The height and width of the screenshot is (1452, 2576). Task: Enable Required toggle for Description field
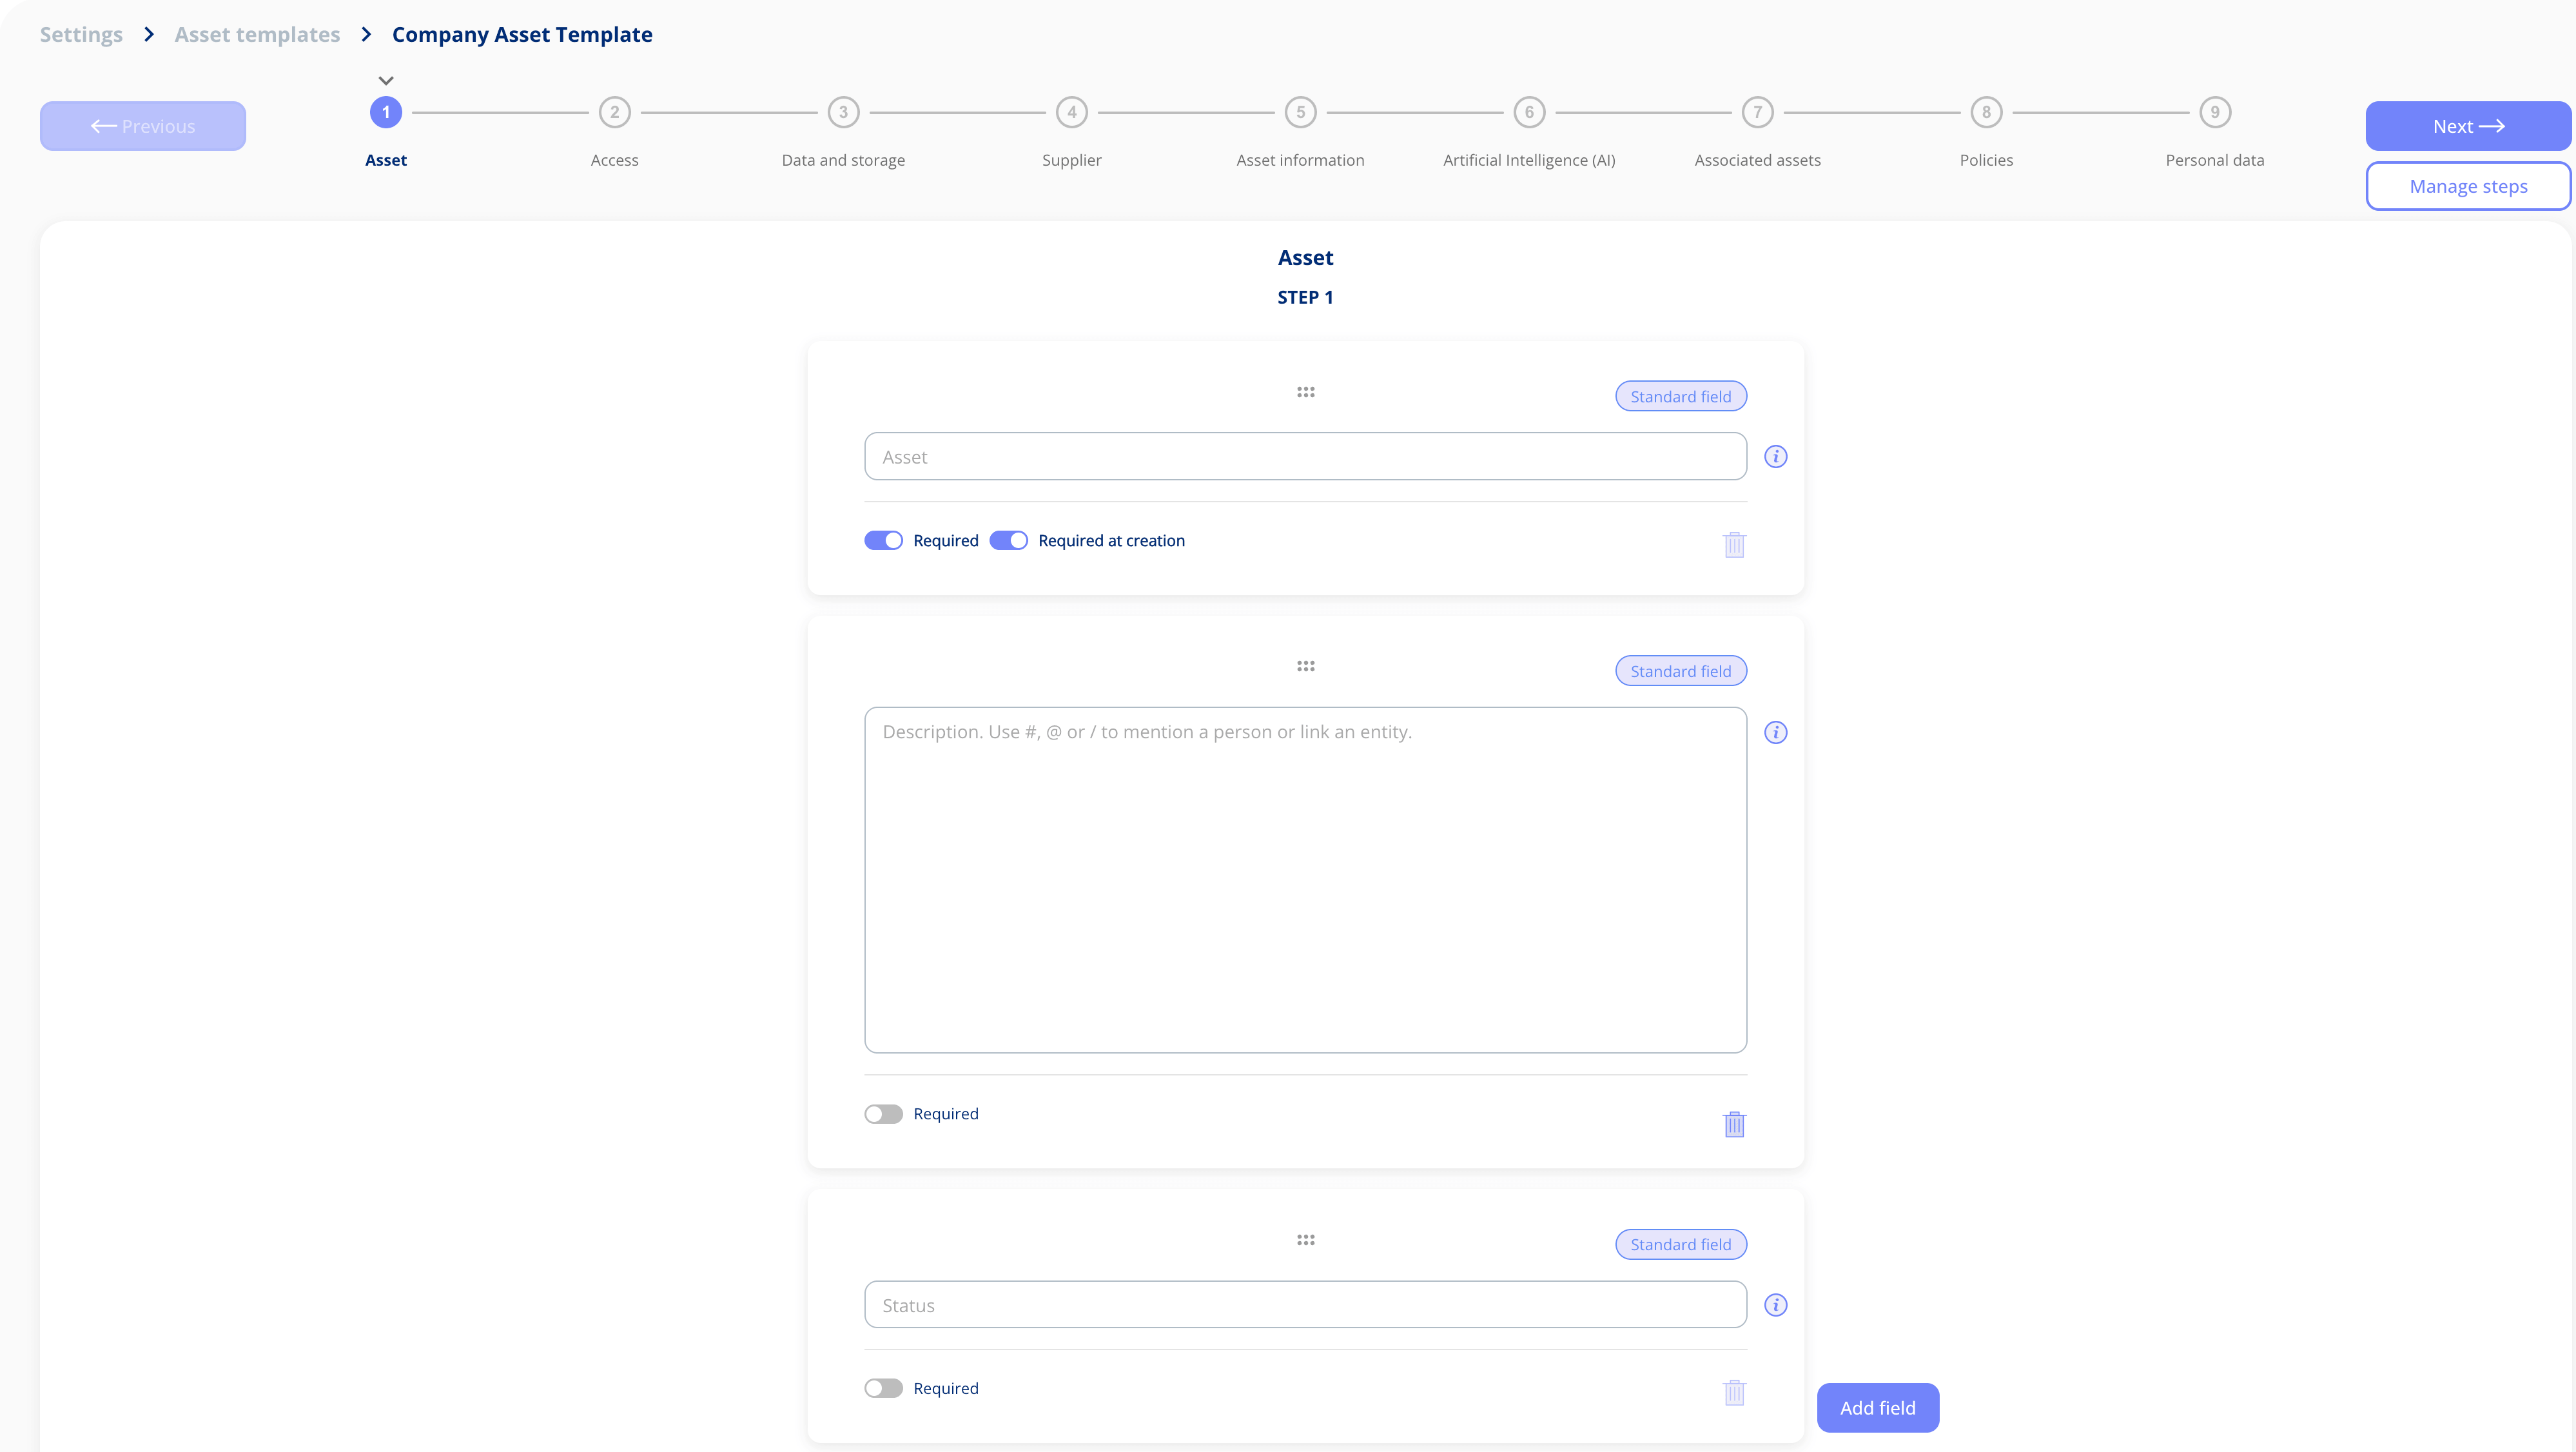(883, 1114)
